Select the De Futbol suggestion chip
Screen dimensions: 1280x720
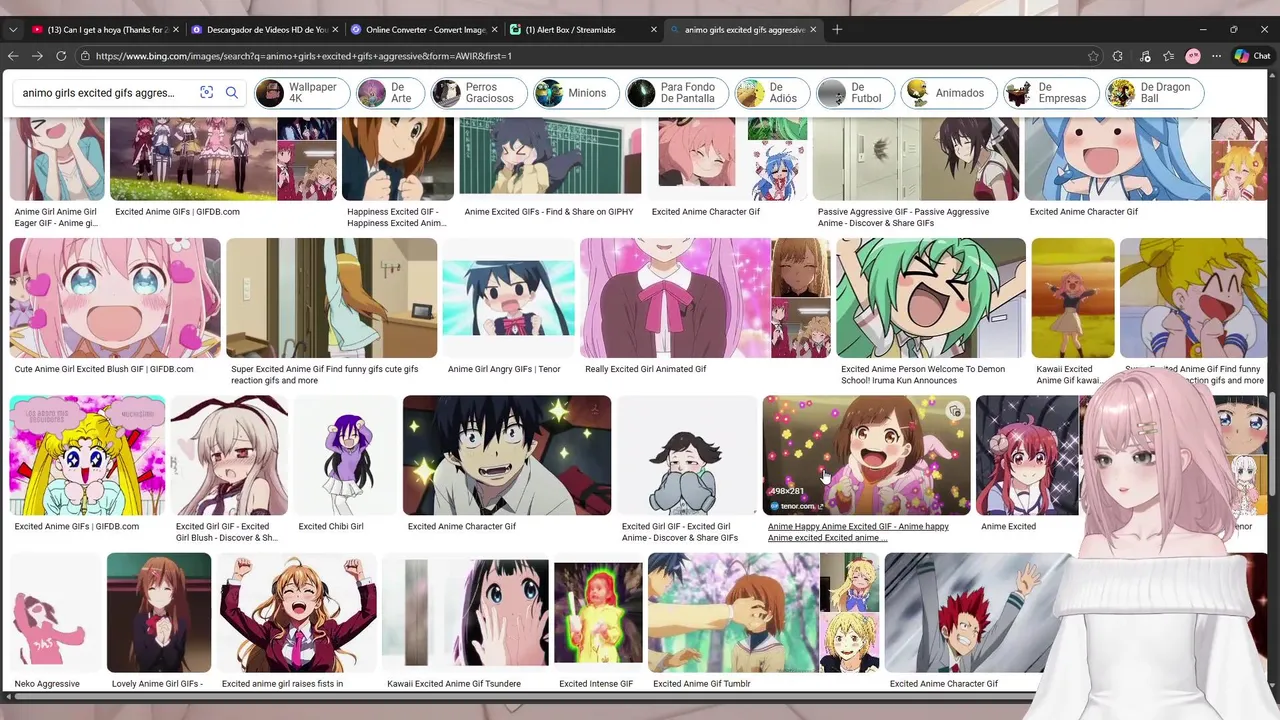click(x=854, y=93)
